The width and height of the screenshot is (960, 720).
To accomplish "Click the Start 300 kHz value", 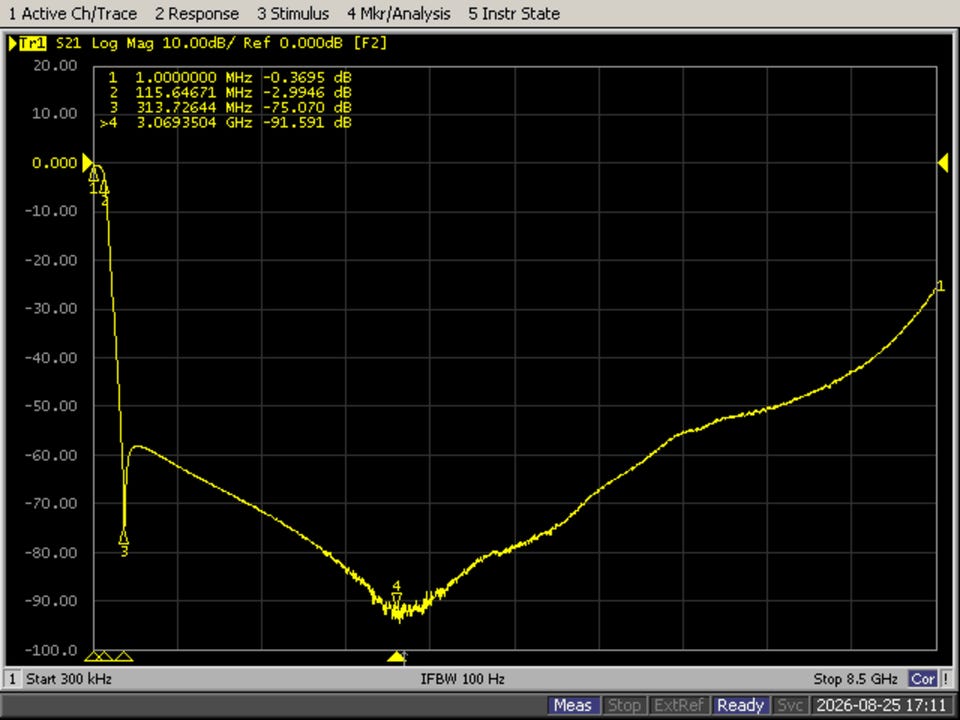I will (x=69, y=679).
